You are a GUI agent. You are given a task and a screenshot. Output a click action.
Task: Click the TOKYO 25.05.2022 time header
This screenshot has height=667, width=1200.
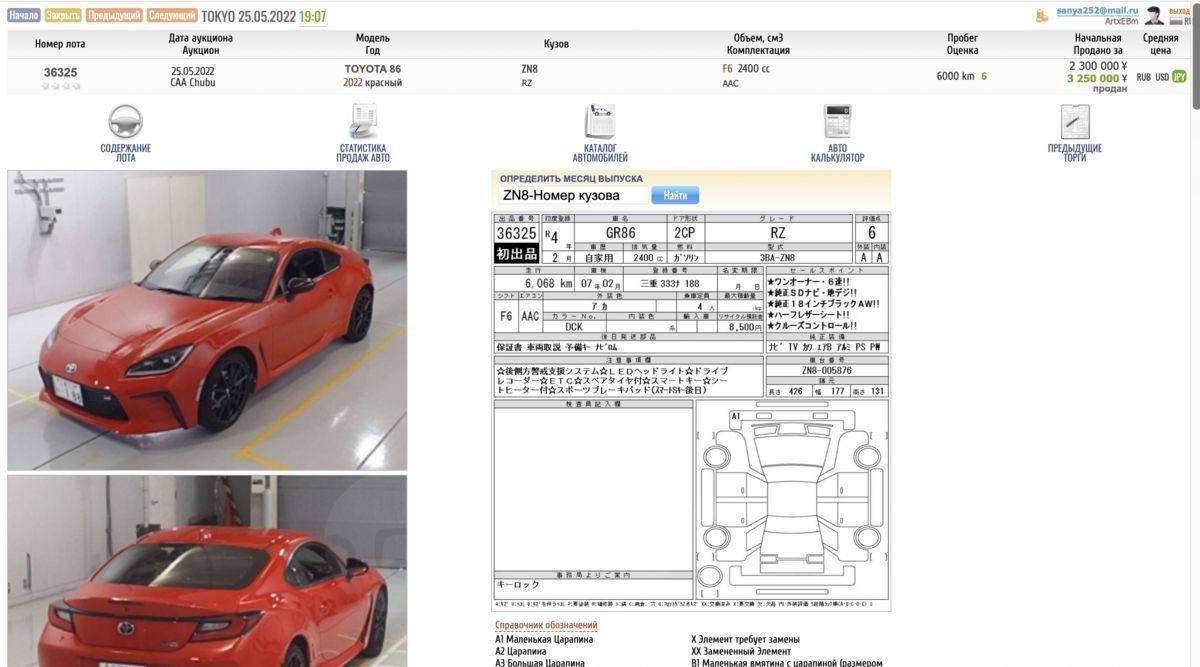264,16
